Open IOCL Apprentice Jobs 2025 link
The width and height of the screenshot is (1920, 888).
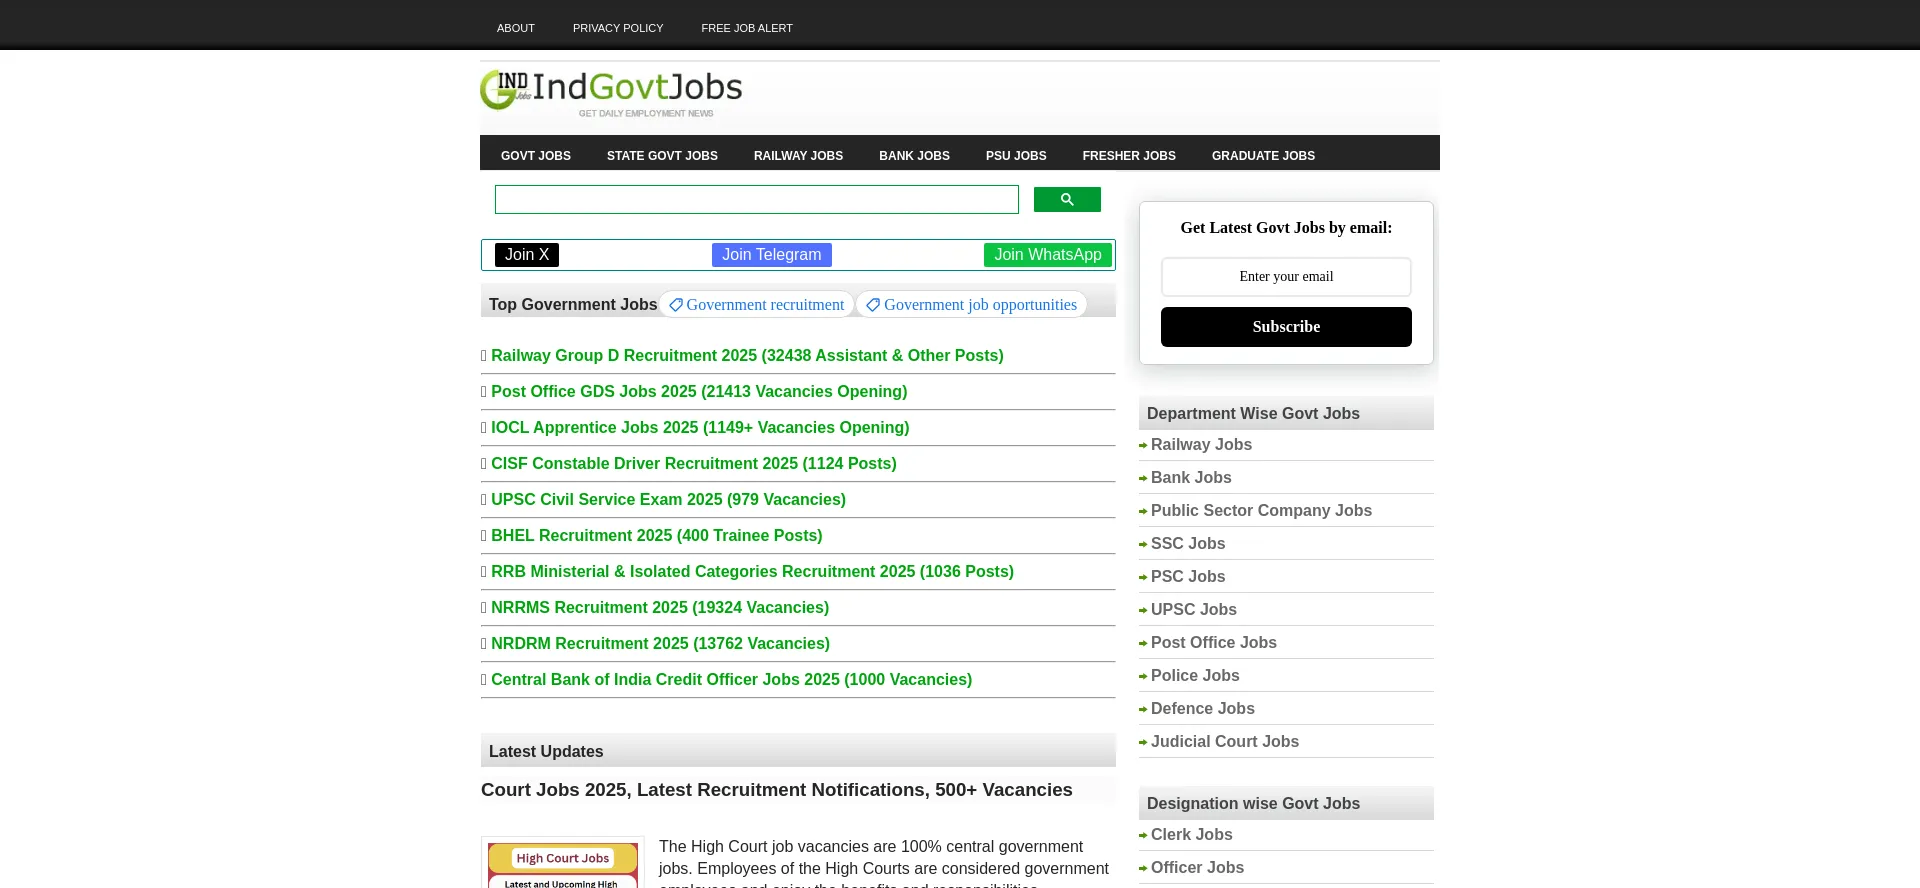point(700,427)
